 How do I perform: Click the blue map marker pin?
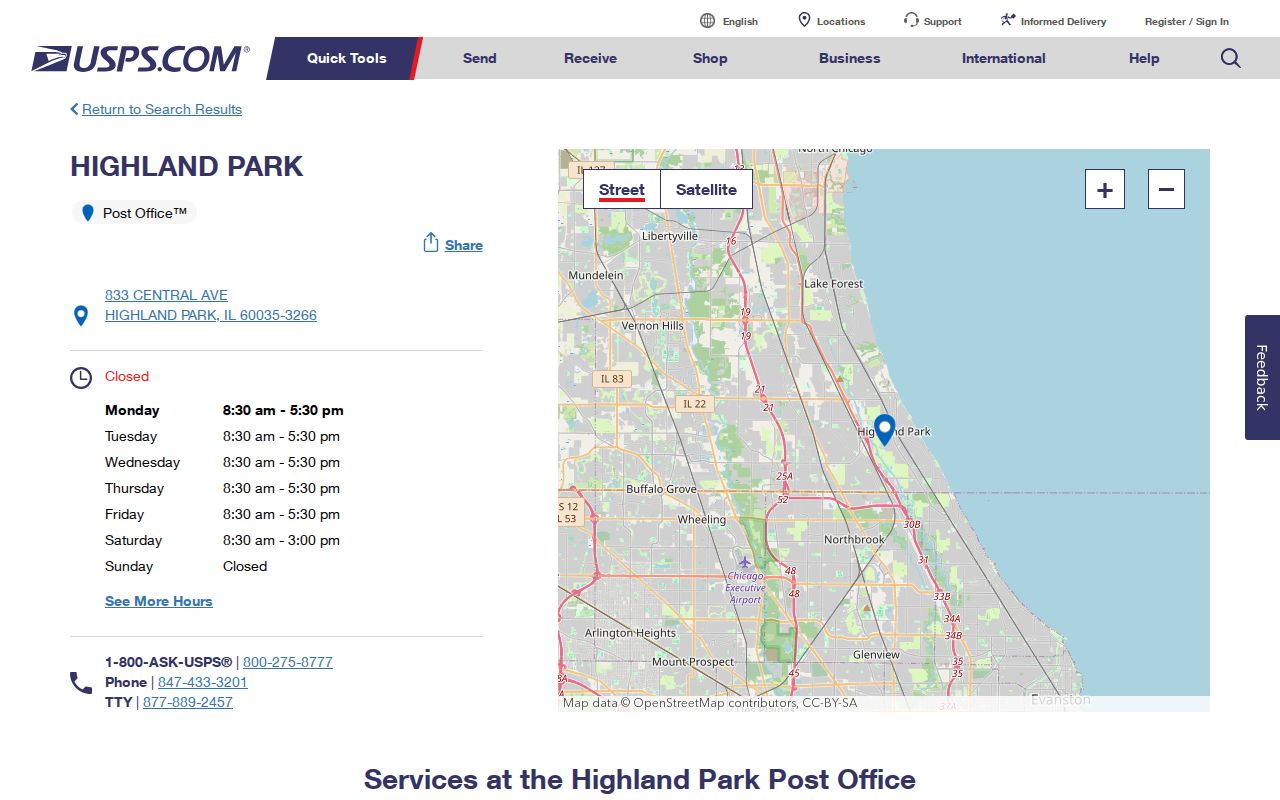(884, 430)
